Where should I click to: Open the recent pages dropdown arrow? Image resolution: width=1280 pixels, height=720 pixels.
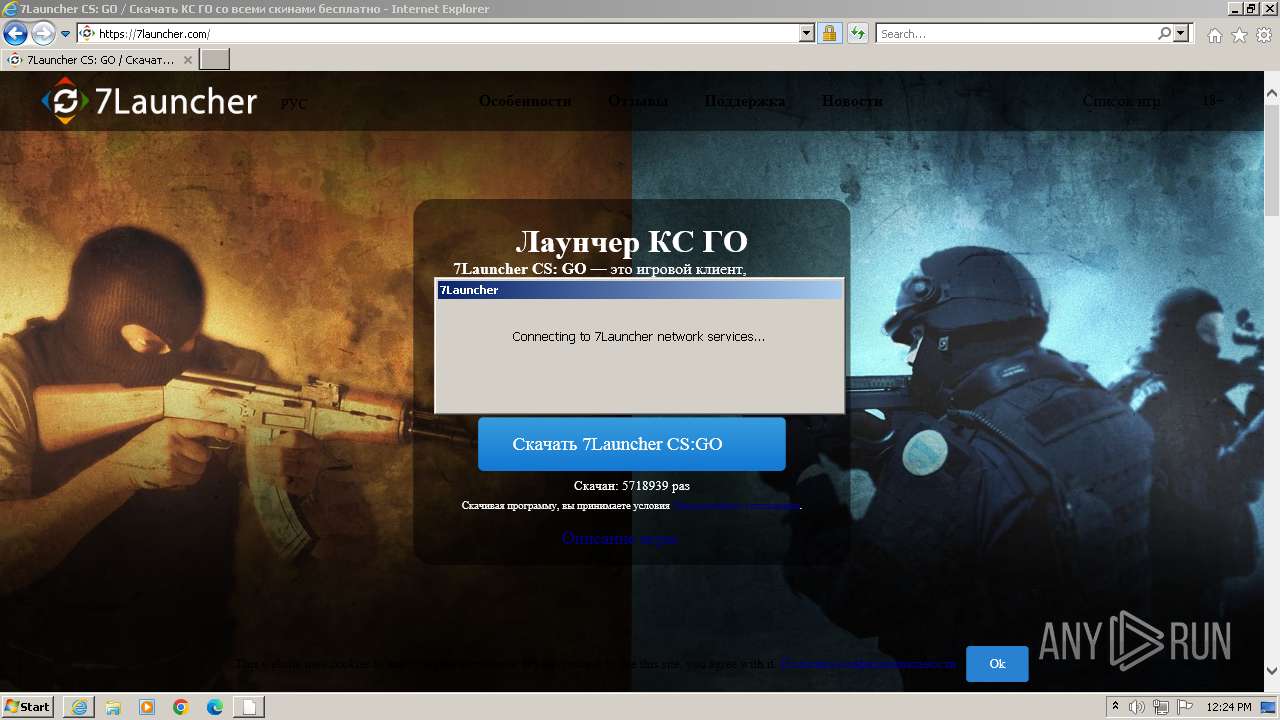(66, 34)
